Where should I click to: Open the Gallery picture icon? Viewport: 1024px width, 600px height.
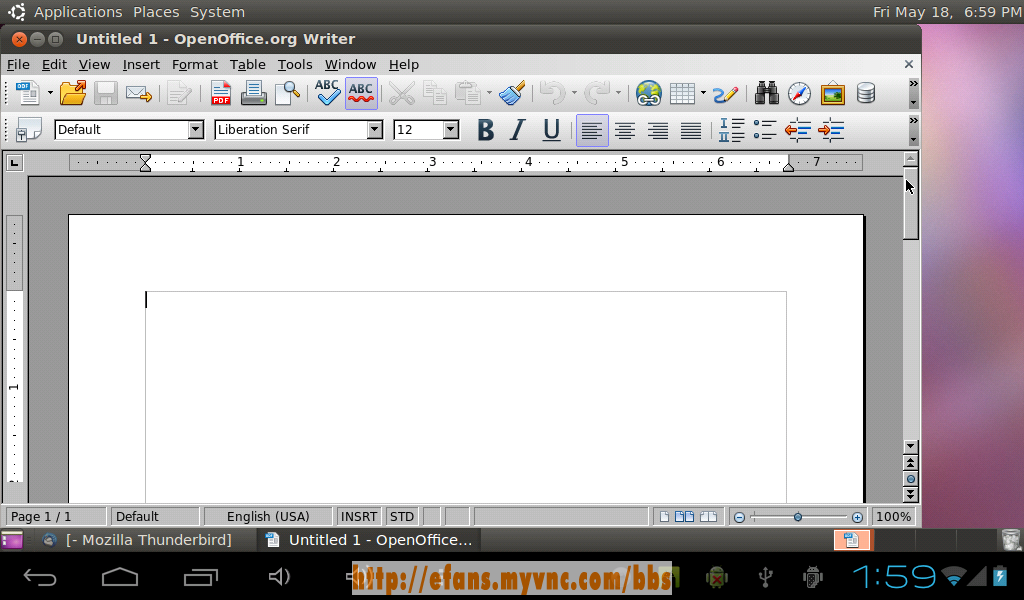click(x=833, y=93)
